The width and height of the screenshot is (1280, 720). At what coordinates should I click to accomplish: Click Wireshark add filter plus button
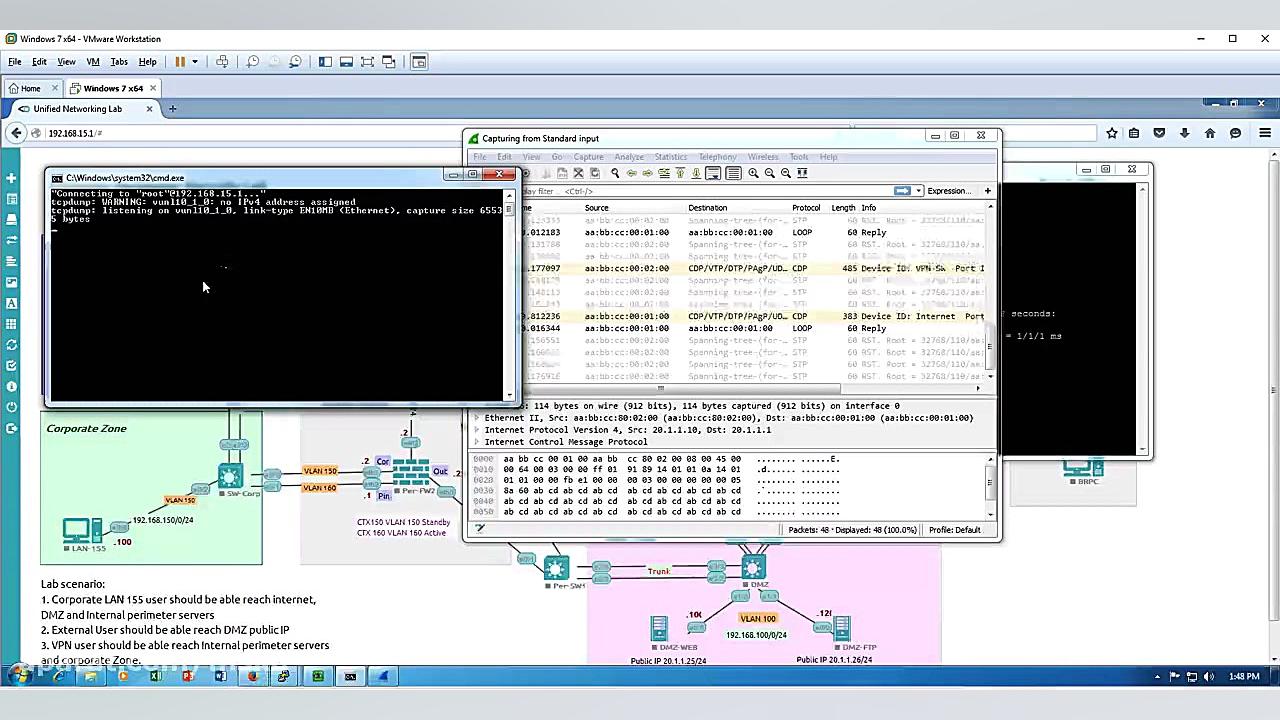(987, 191)
